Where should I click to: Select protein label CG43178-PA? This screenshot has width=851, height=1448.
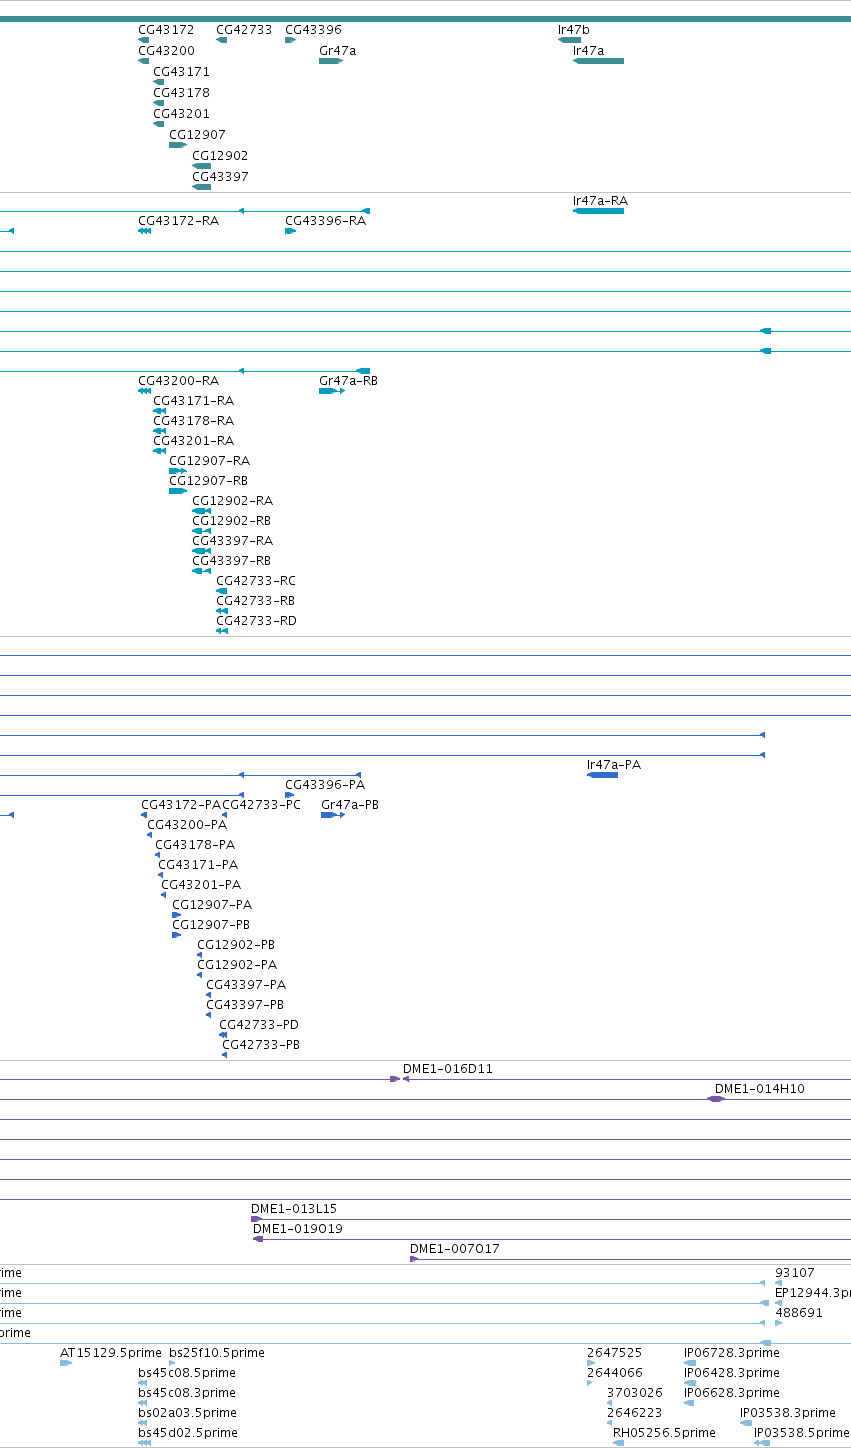[x=195, y=845]
